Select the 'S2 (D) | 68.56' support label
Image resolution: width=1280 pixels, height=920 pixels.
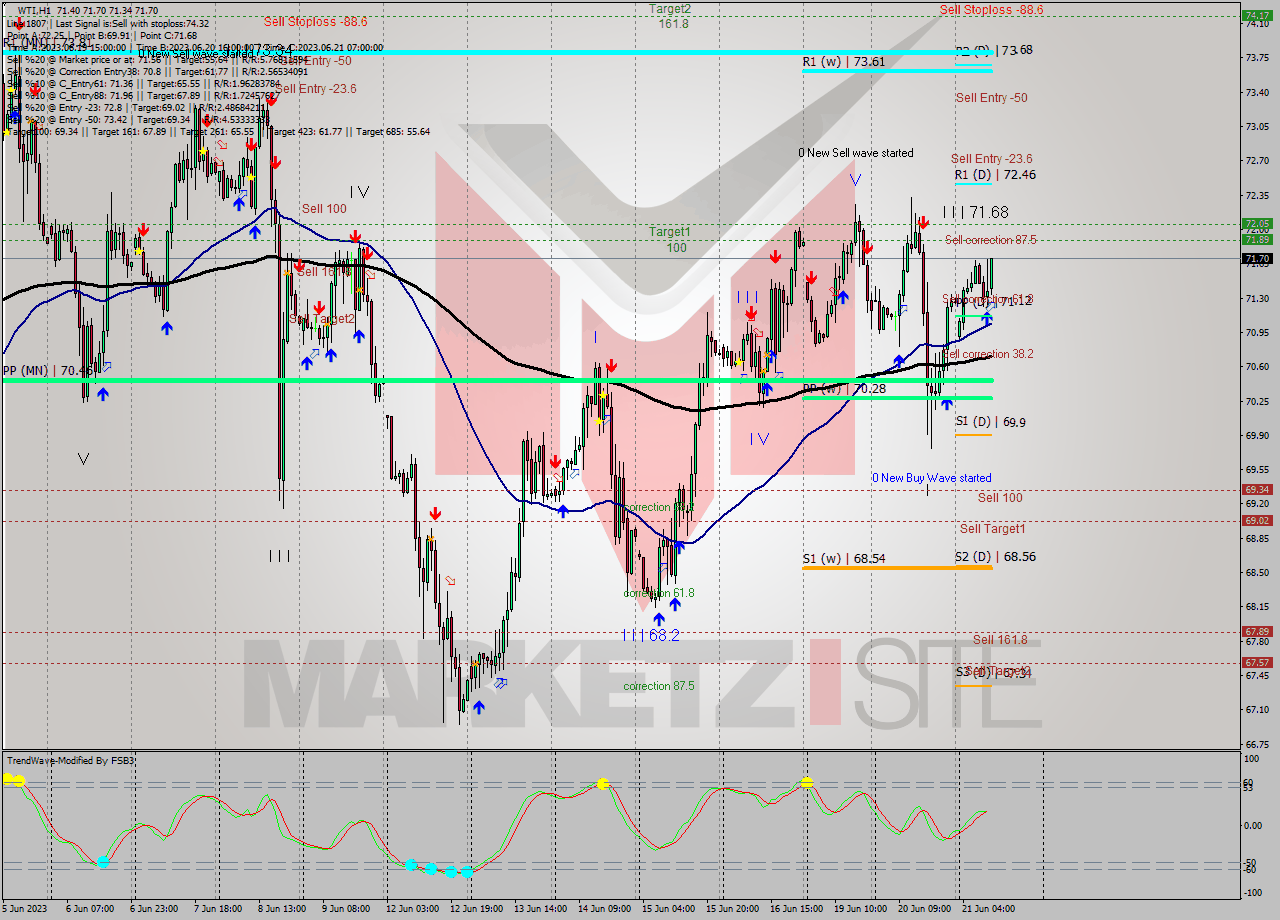click(995, 556)
